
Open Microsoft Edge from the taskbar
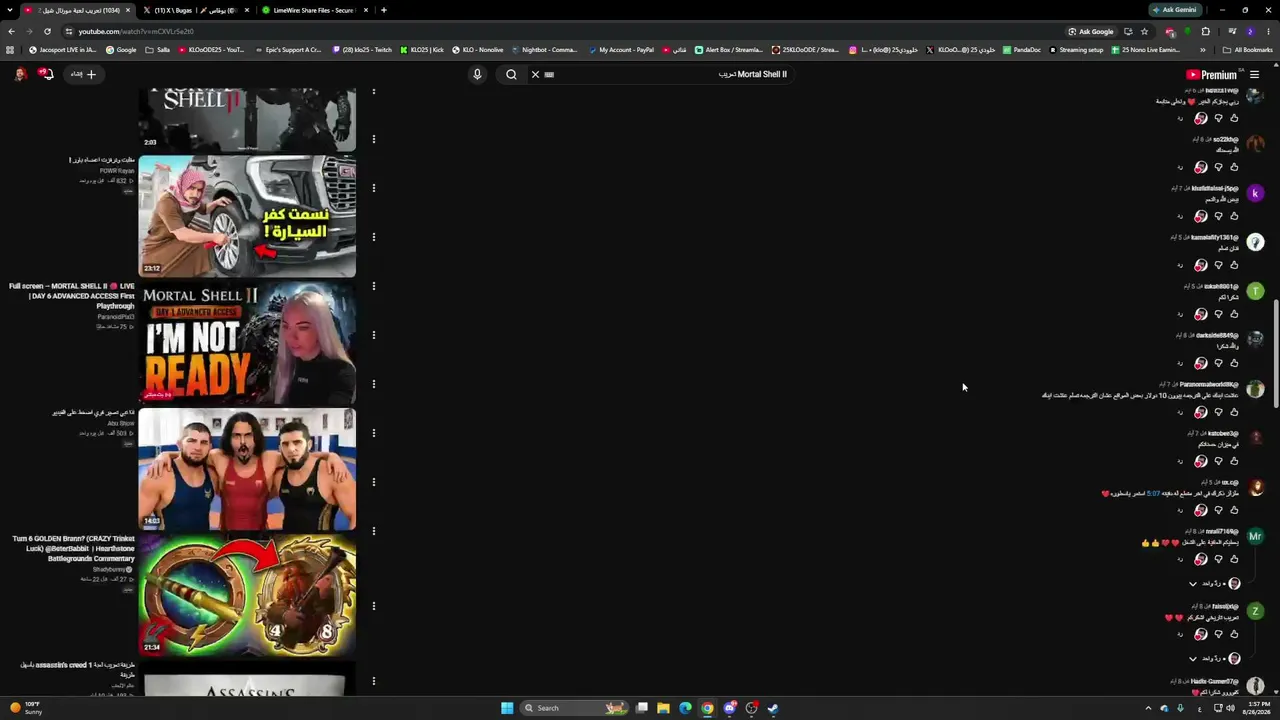(x=685, y=708)
